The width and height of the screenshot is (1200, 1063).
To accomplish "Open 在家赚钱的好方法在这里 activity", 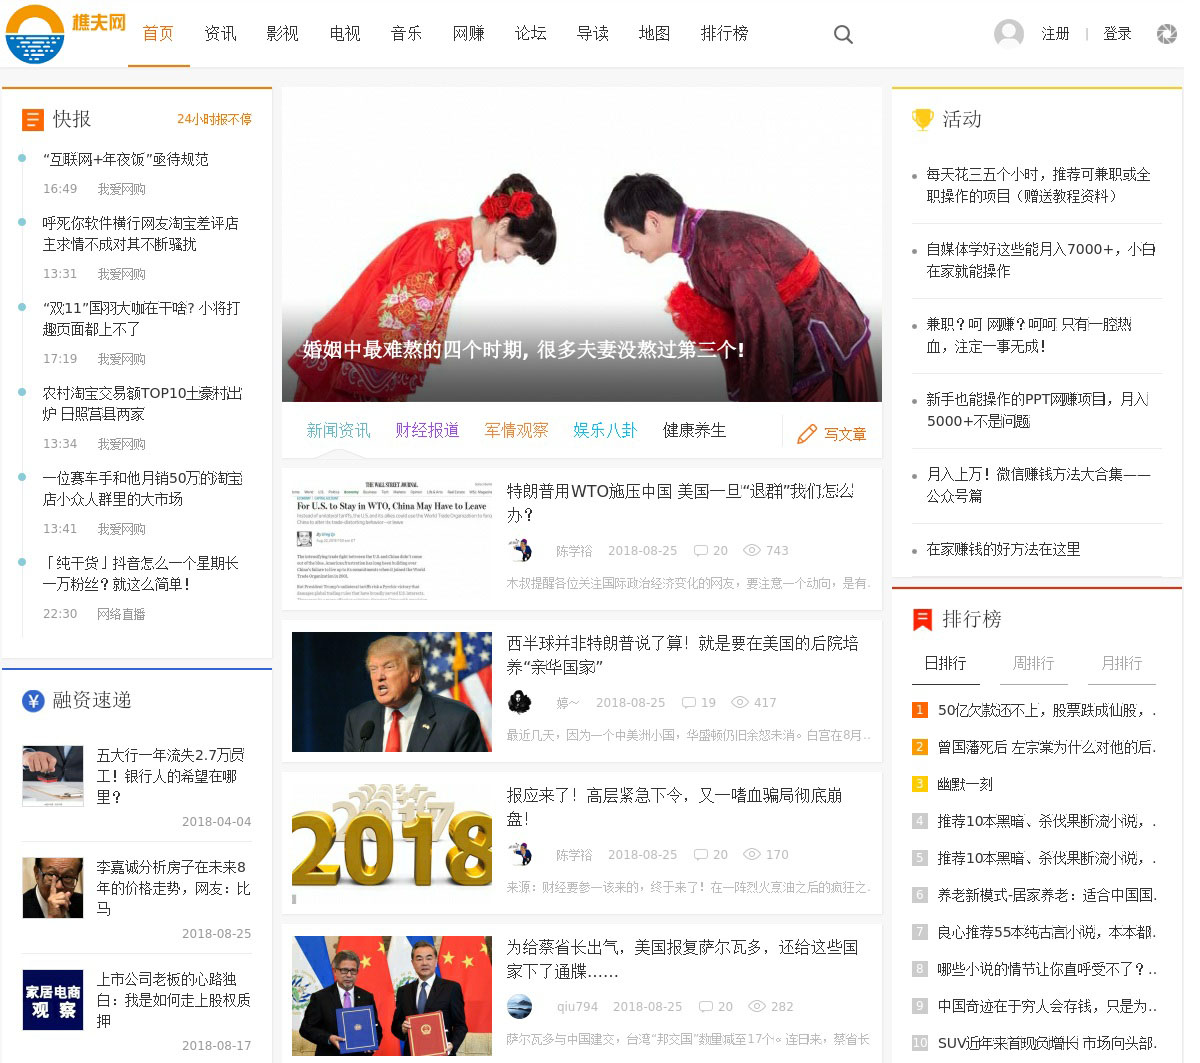I will [1003, 550].
